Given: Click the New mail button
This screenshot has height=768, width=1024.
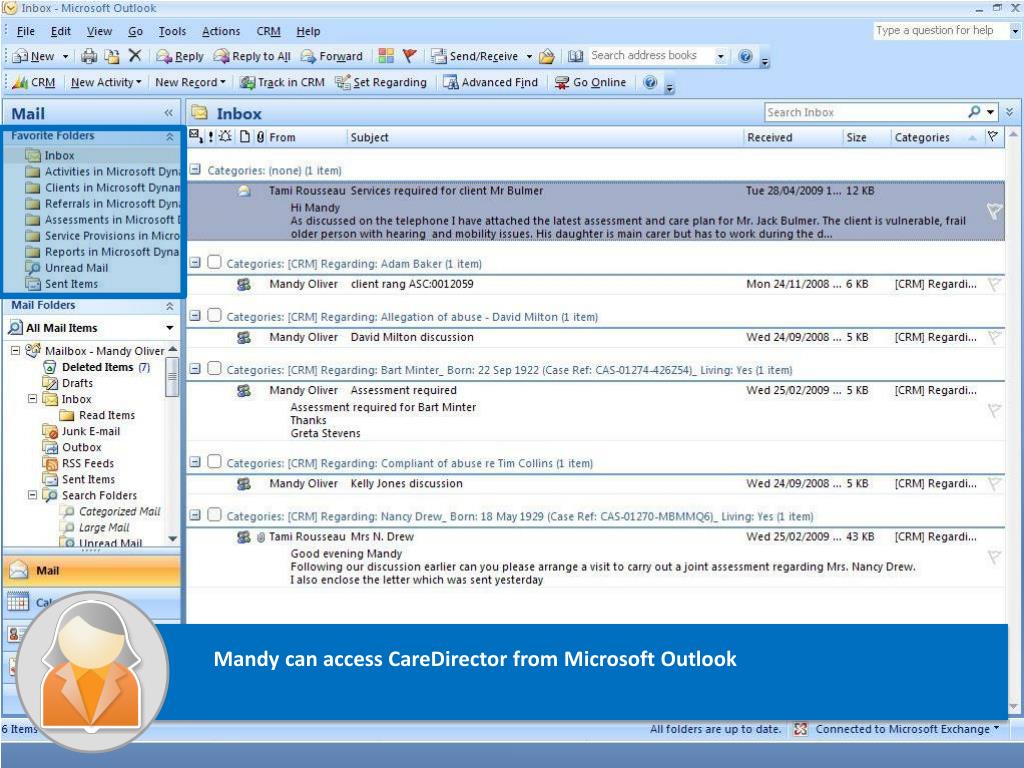Looking at the screenshot, I should click(x=34, y=56).
